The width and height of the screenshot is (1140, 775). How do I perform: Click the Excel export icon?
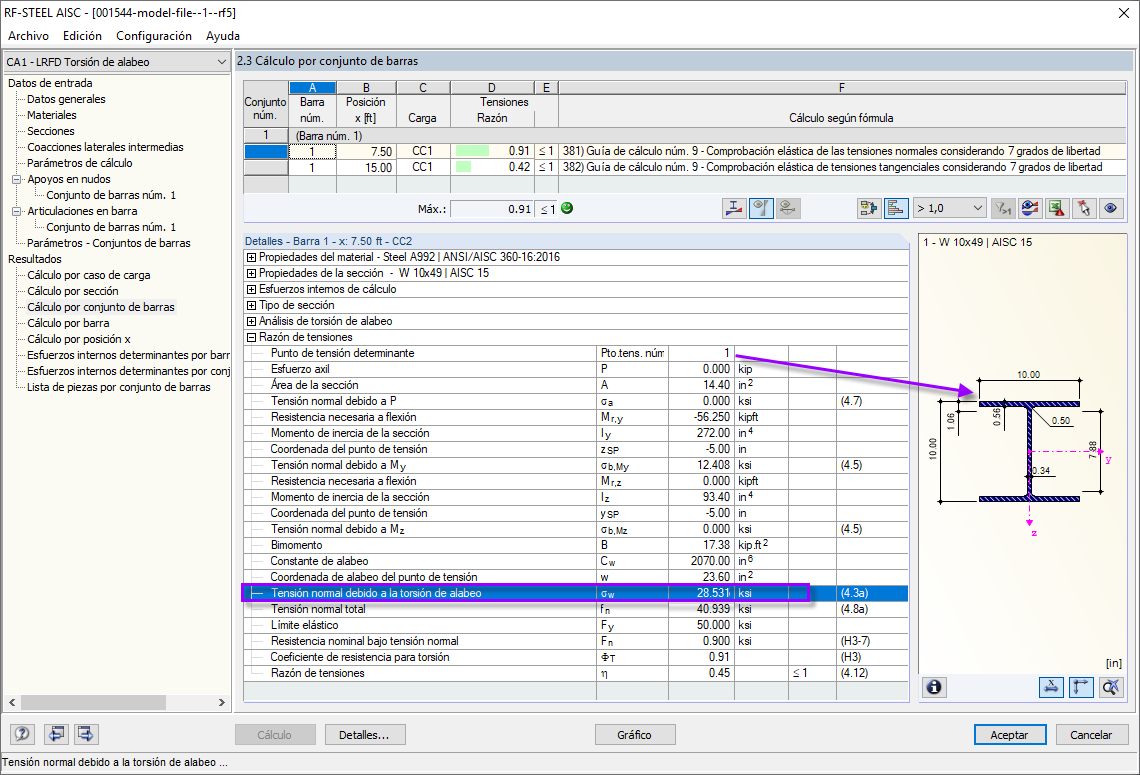1056,209
